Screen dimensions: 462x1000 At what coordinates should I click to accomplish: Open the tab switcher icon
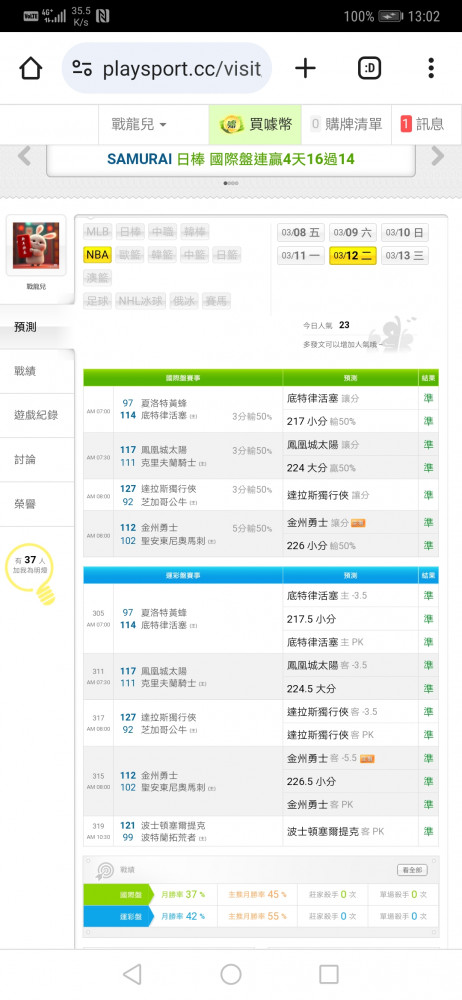coord(369,68)
